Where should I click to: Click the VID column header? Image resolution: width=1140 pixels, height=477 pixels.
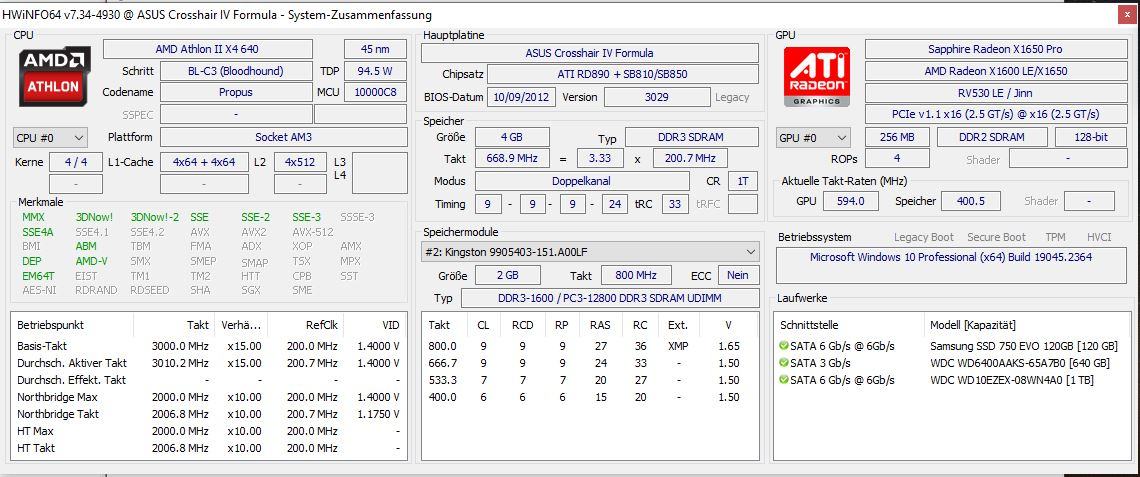(390, 325)
